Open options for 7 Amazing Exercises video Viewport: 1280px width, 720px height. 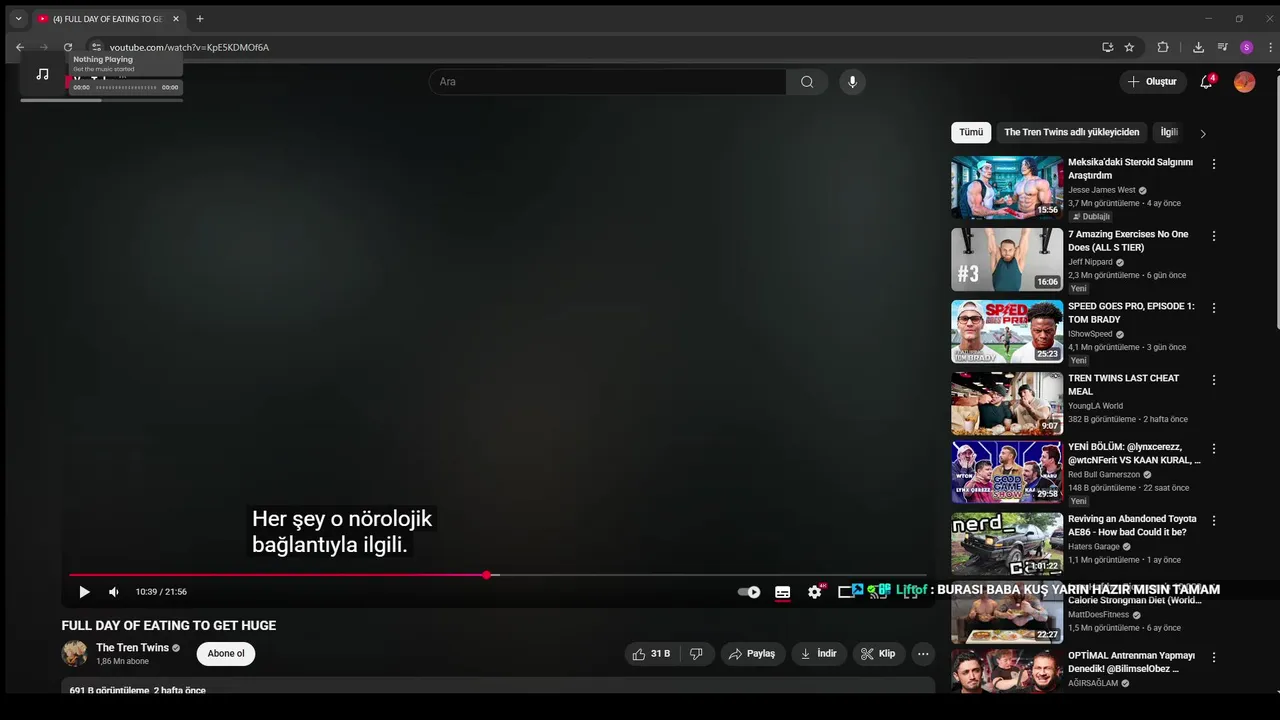point(1214,236)
